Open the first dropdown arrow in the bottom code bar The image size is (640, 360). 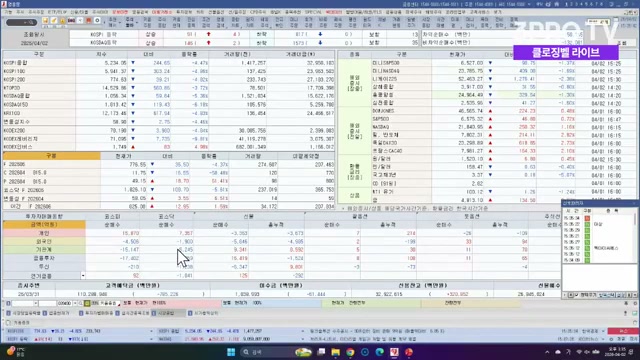tap(36, 303)
